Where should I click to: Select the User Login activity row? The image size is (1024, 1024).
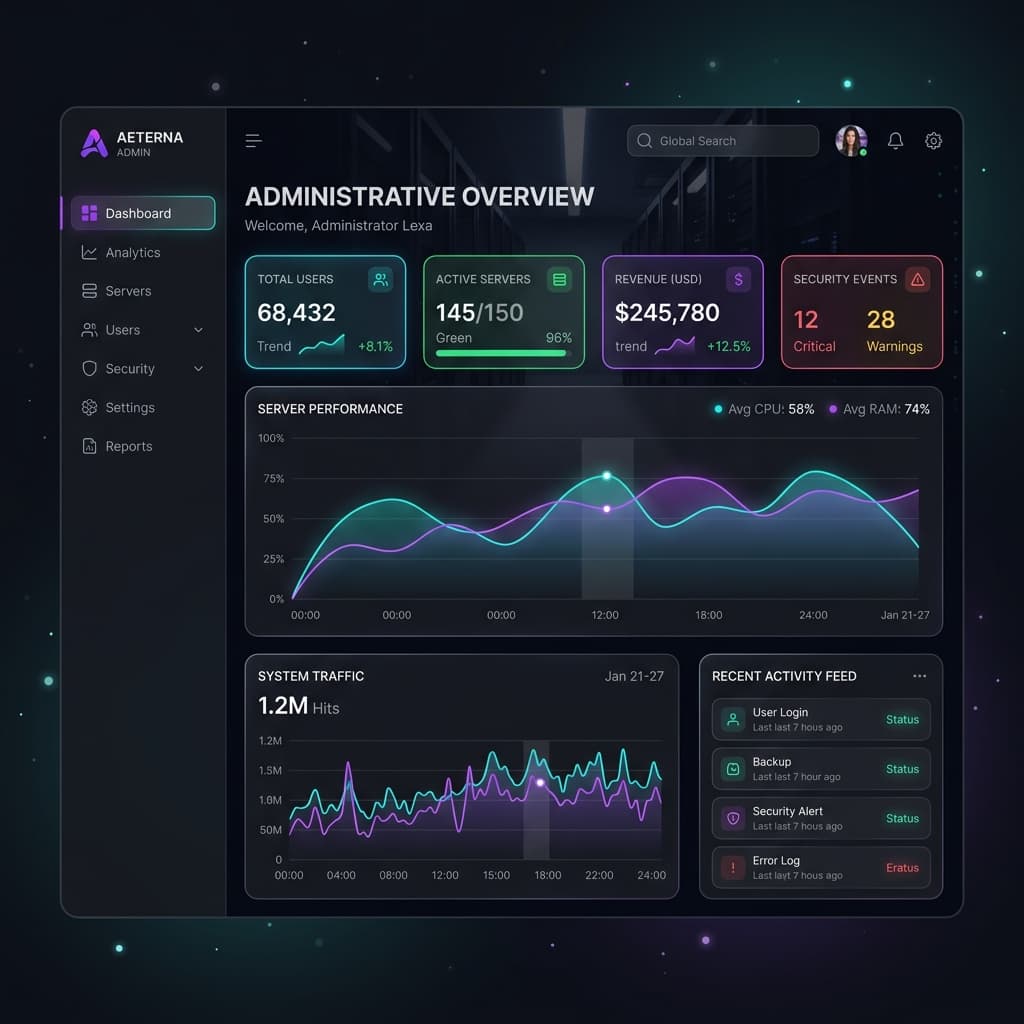(821, 720)
